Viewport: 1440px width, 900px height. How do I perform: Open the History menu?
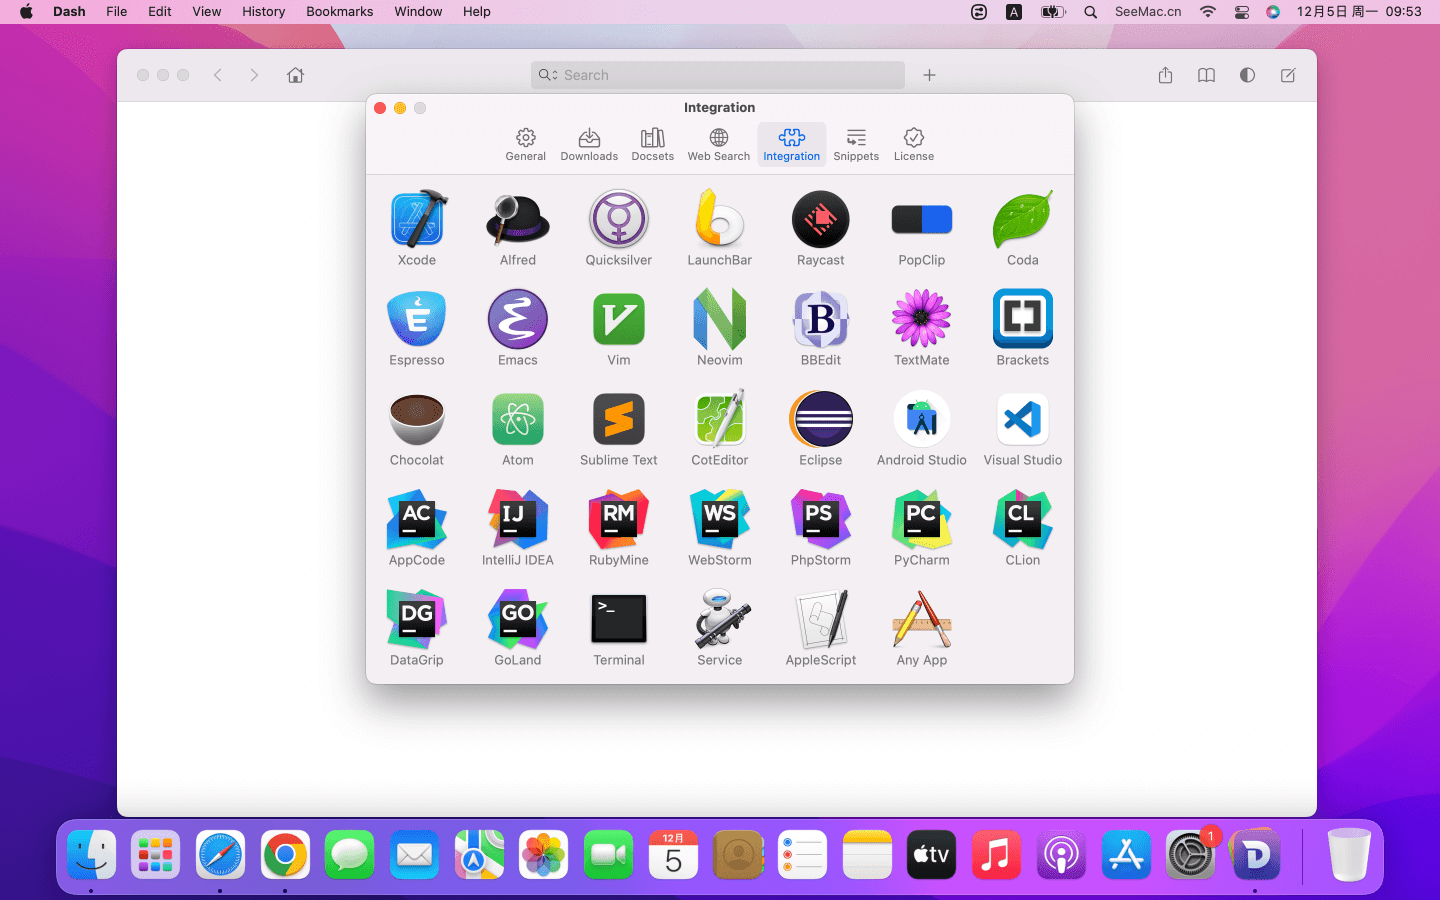click(263, 12)
